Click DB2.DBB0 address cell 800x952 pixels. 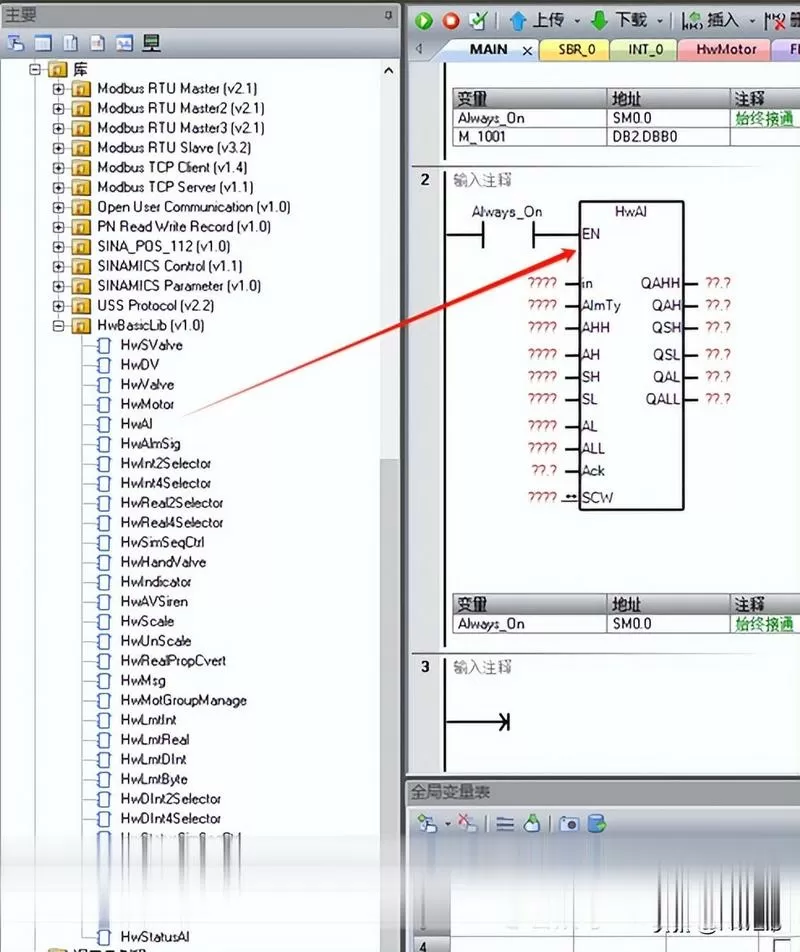pos(668,137)
